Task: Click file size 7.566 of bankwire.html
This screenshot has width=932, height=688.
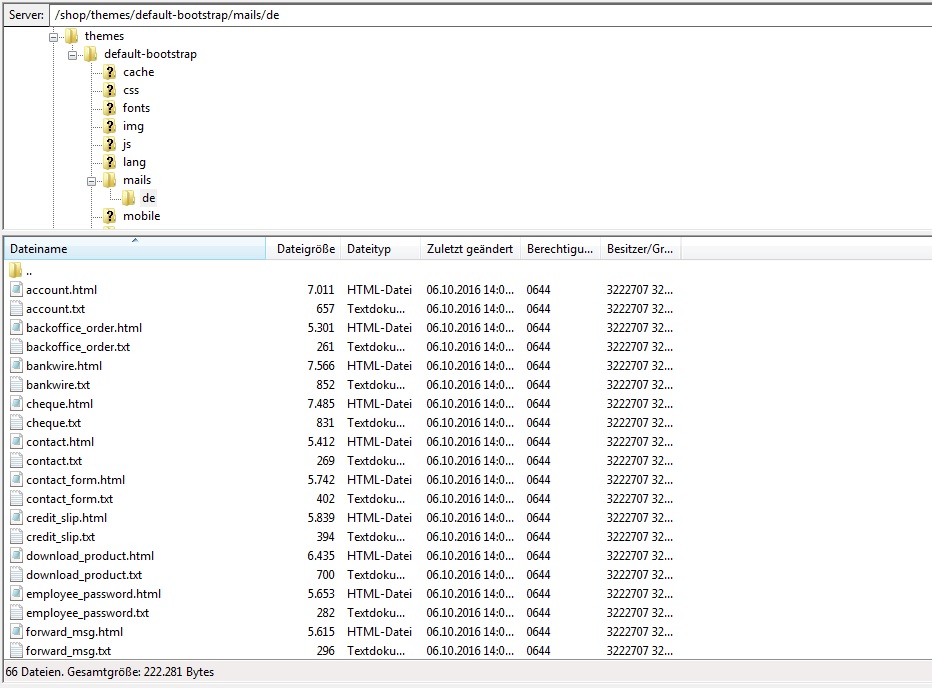Action: coord(321,366)
